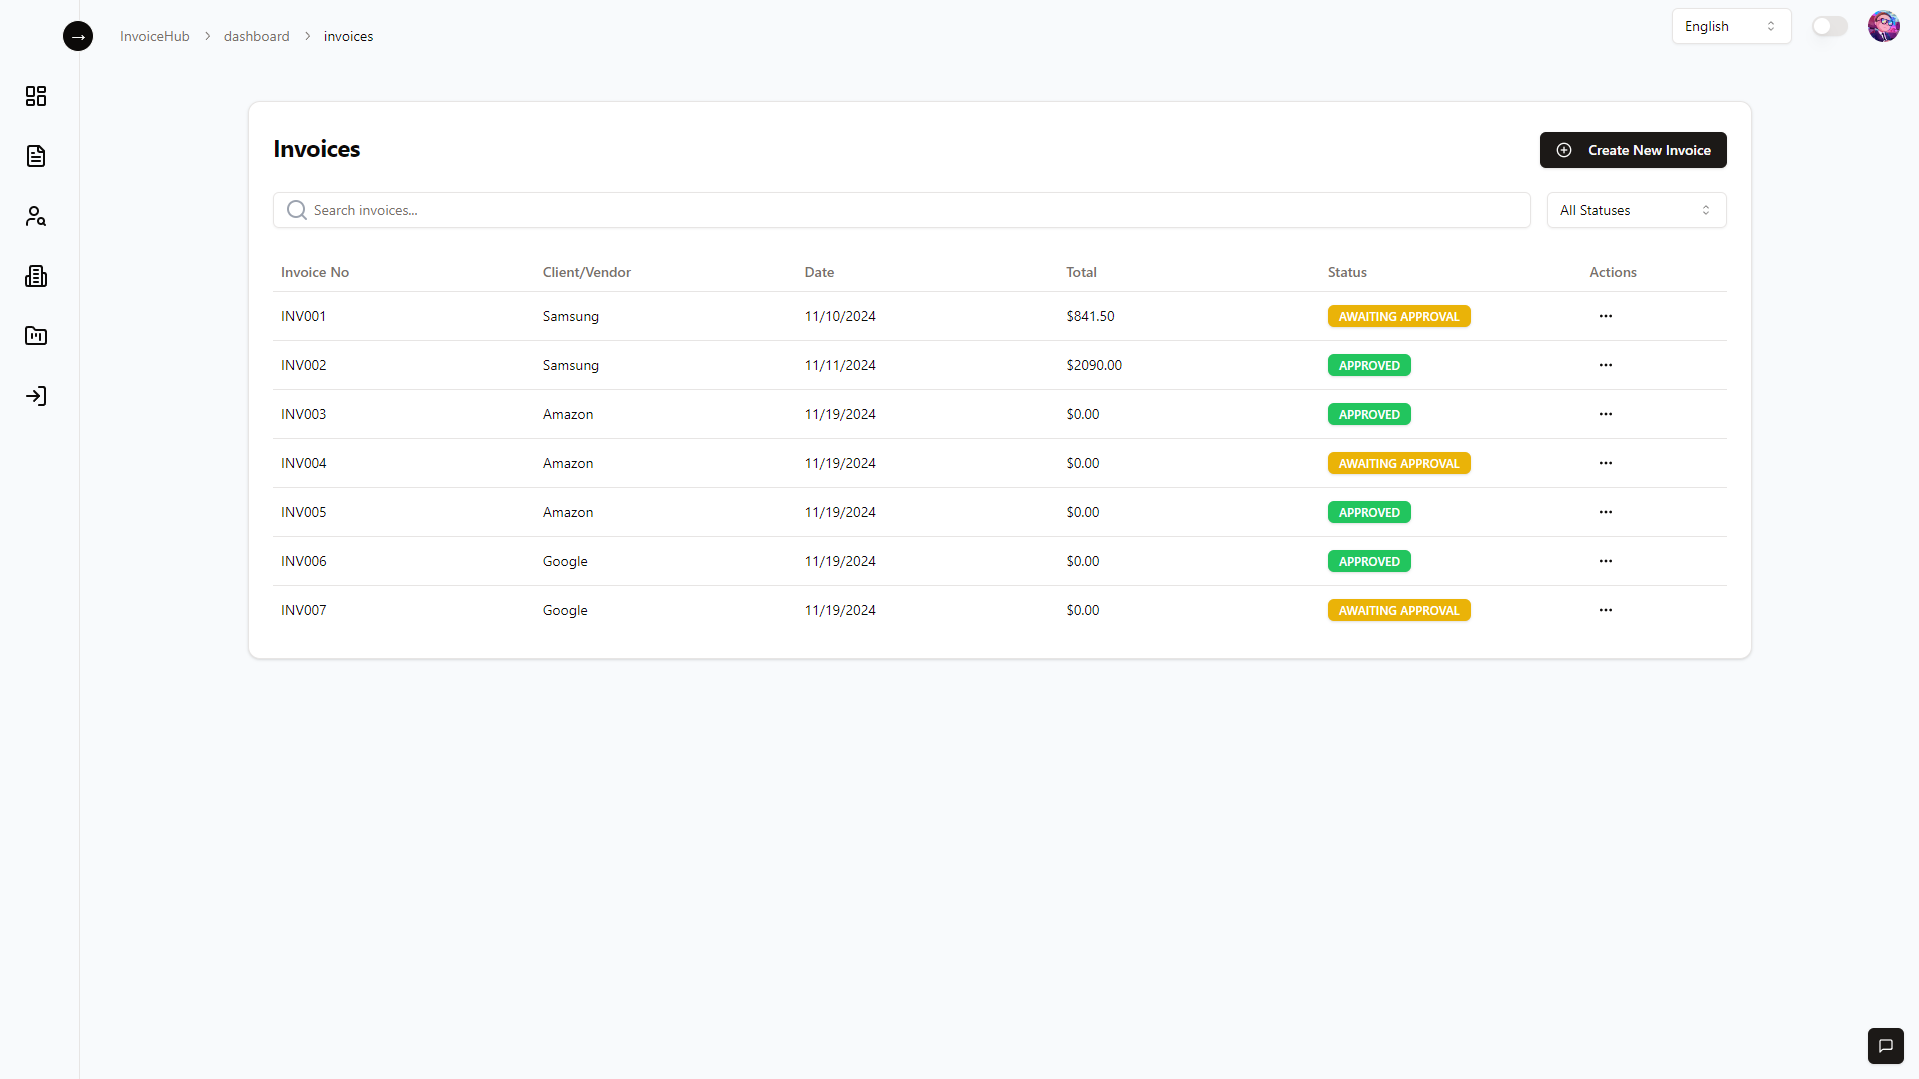Open the user search icon in sidebar
The height and width of the screenshot is (1079, 1919).
tap(36, 216)
